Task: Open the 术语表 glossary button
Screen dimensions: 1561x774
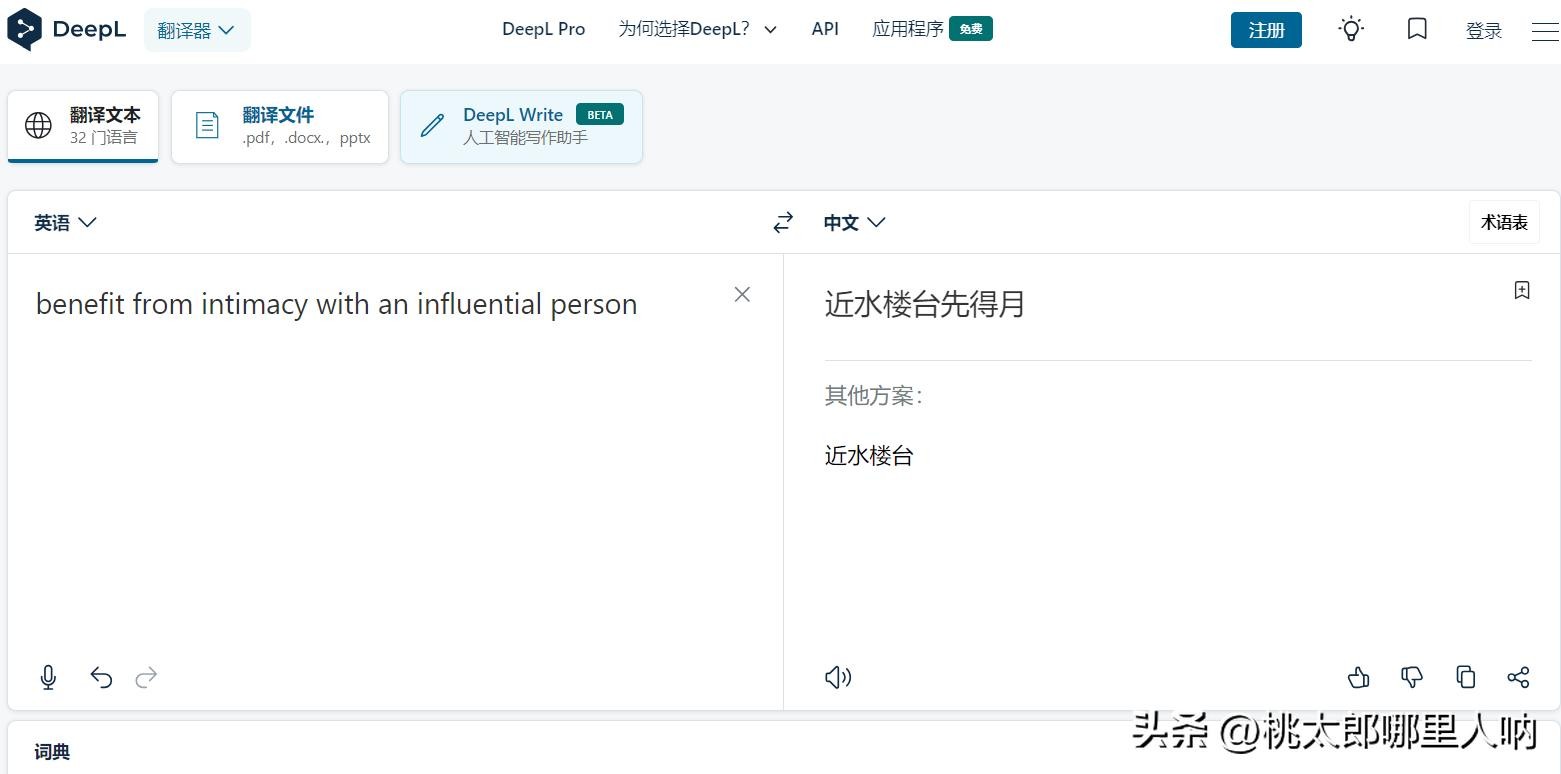Action: (x=1504, y=222)
